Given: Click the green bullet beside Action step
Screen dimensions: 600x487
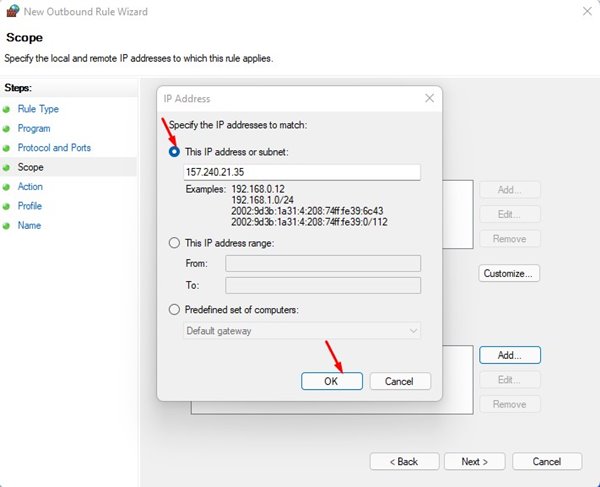Looking at the screenshot, I should (6, 187).
